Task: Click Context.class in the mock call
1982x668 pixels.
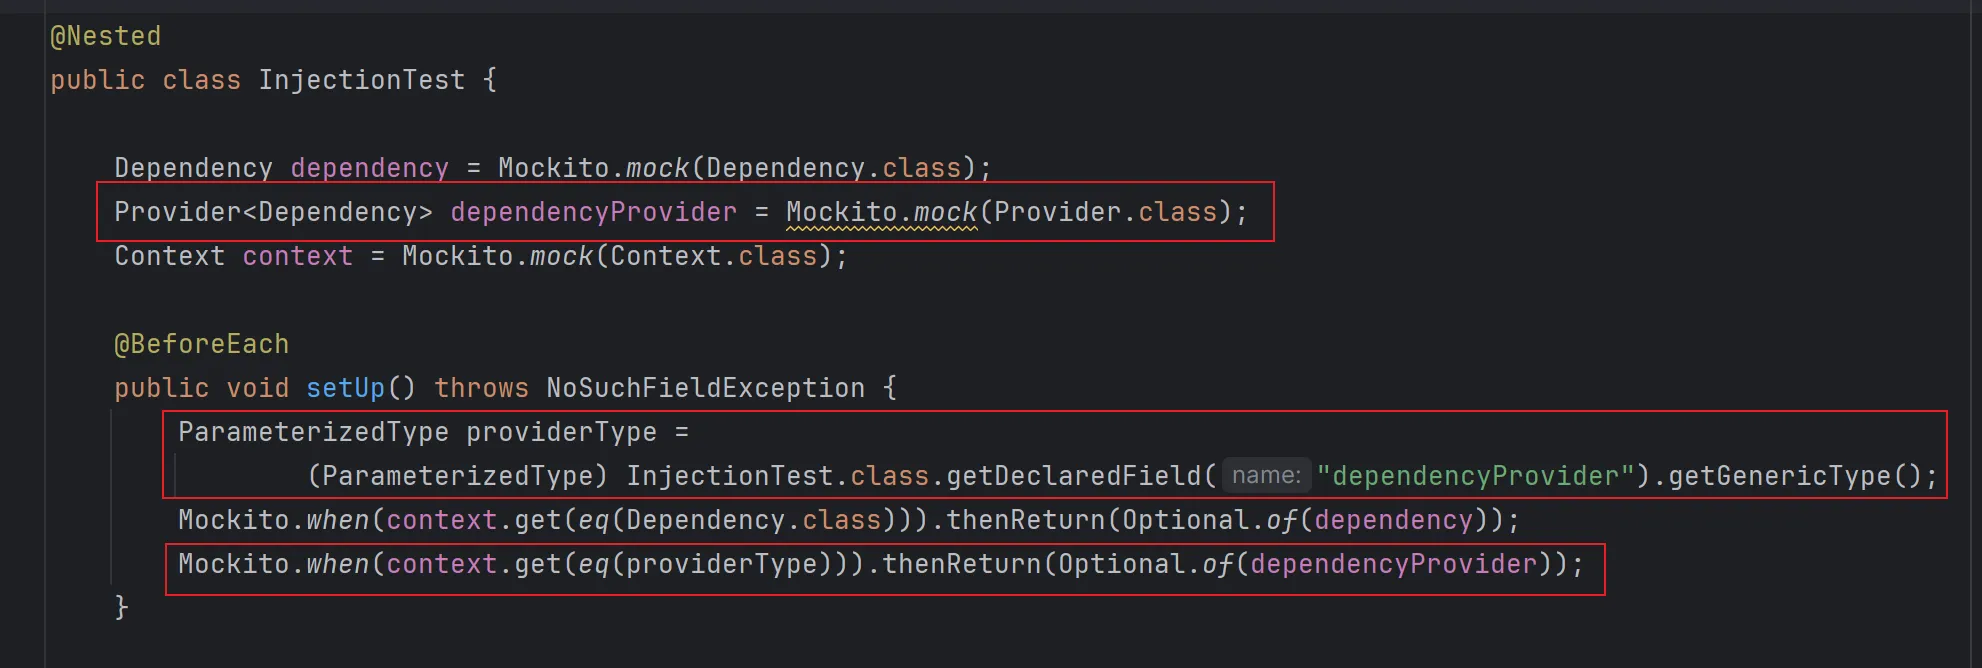Action: click(713, 256)
